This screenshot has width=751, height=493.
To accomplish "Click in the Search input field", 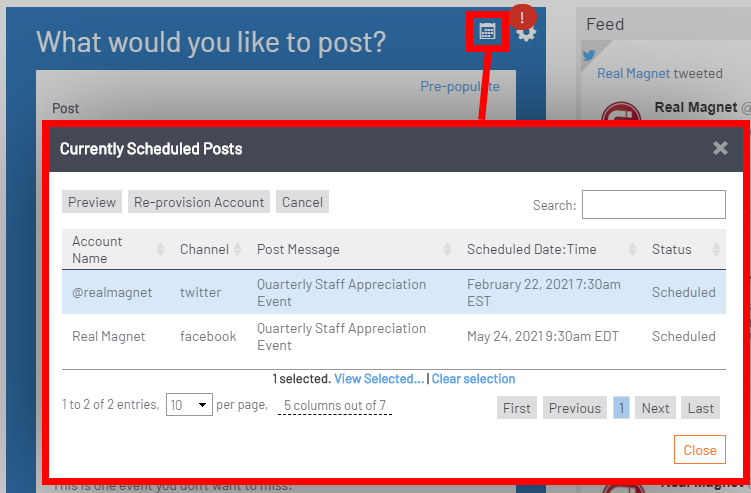I will point(653,205).
